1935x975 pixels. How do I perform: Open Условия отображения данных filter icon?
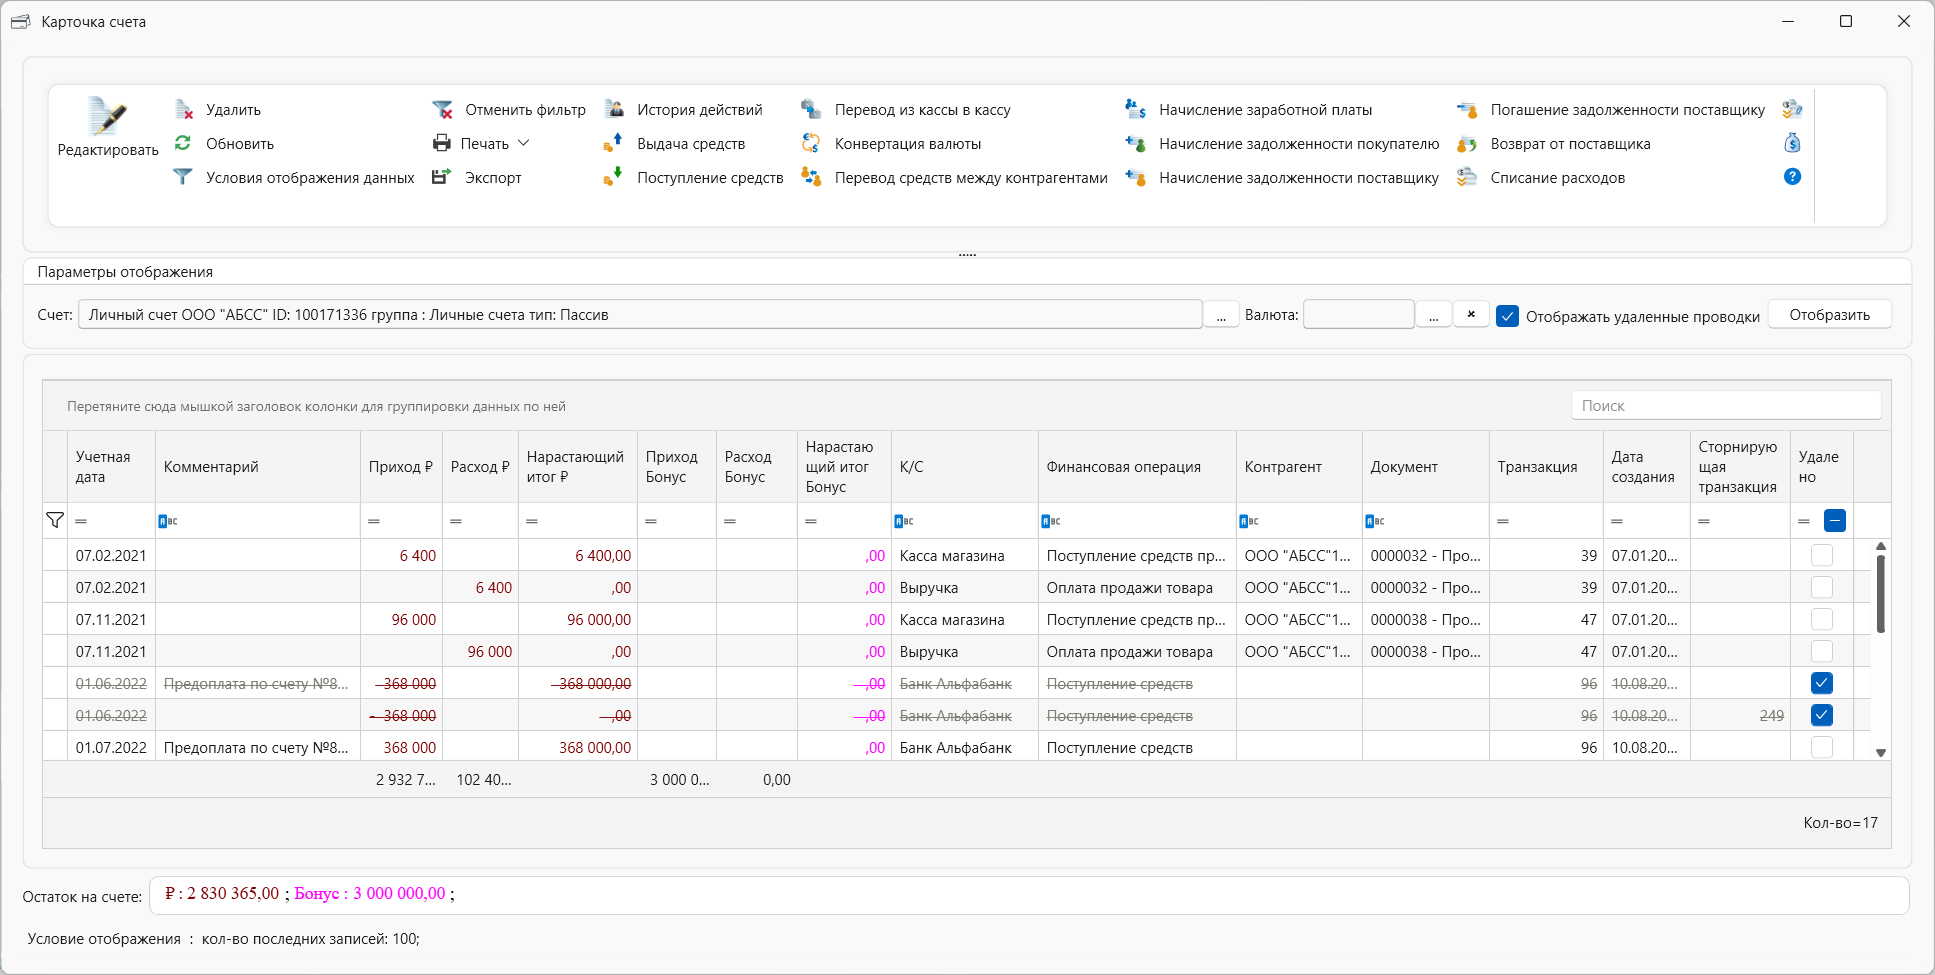(x=183, y=177)
